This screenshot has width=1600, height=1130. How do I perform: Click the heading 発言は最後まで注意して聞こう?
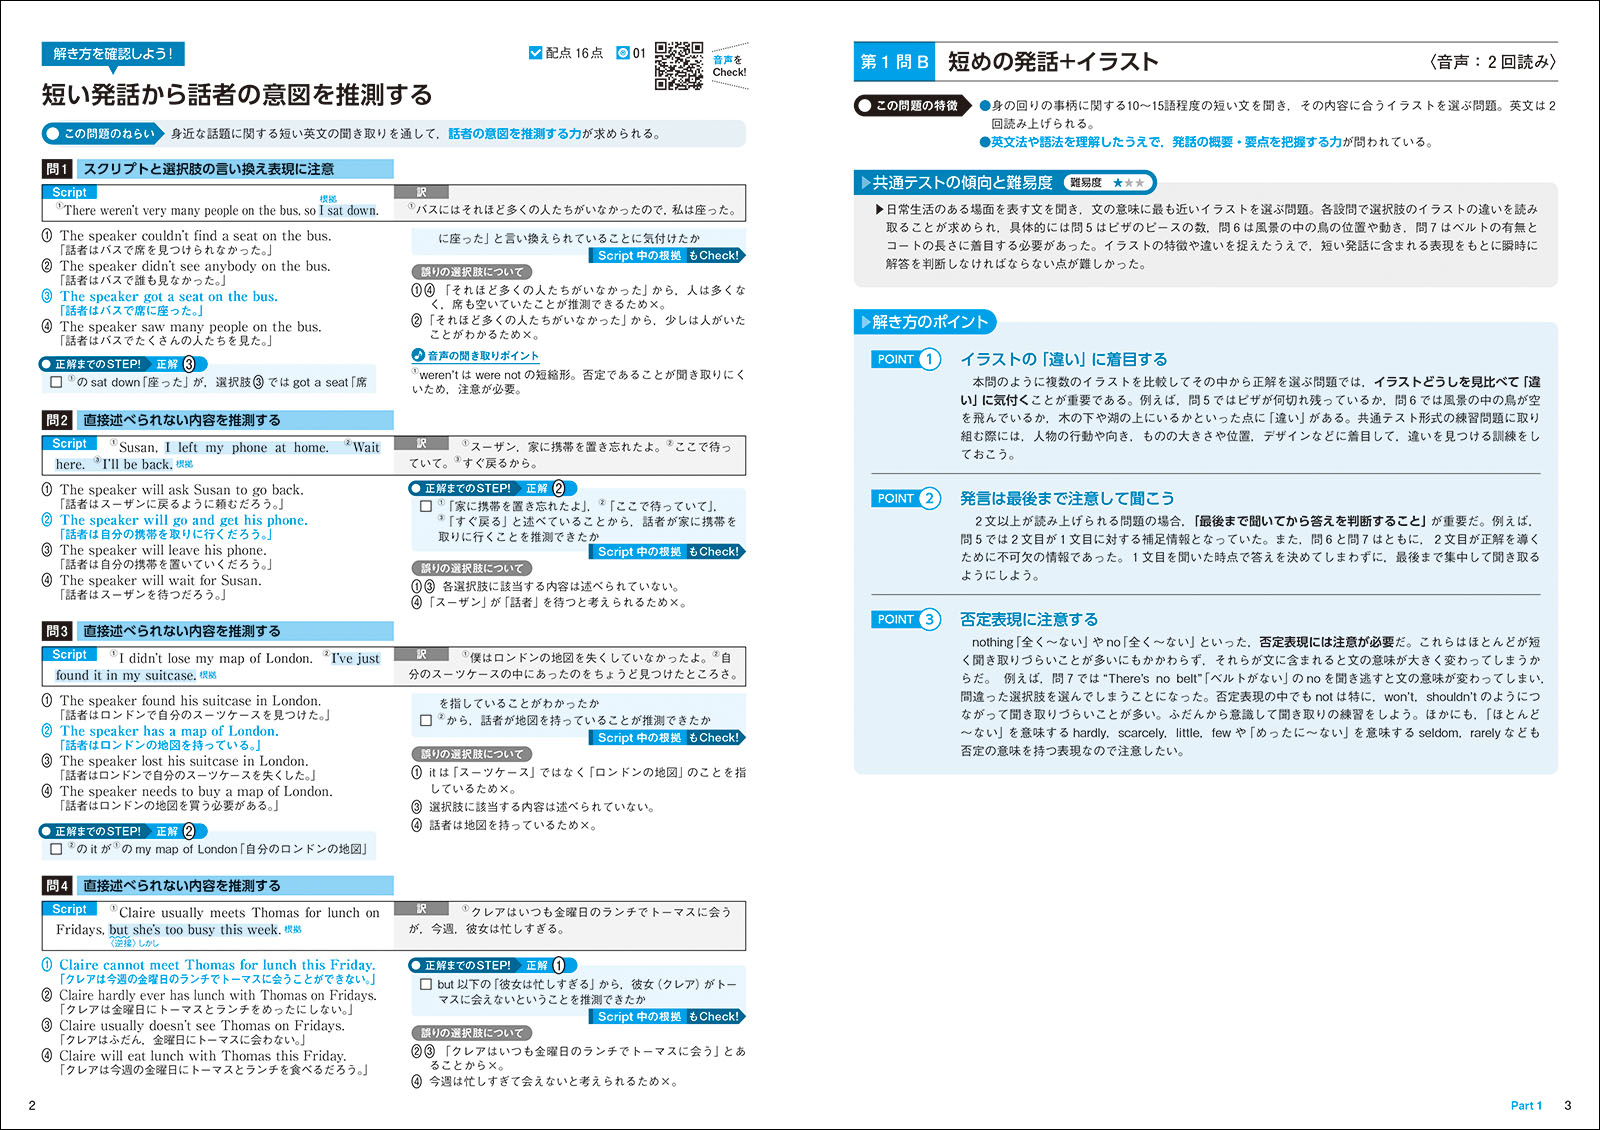point(1067,498)
